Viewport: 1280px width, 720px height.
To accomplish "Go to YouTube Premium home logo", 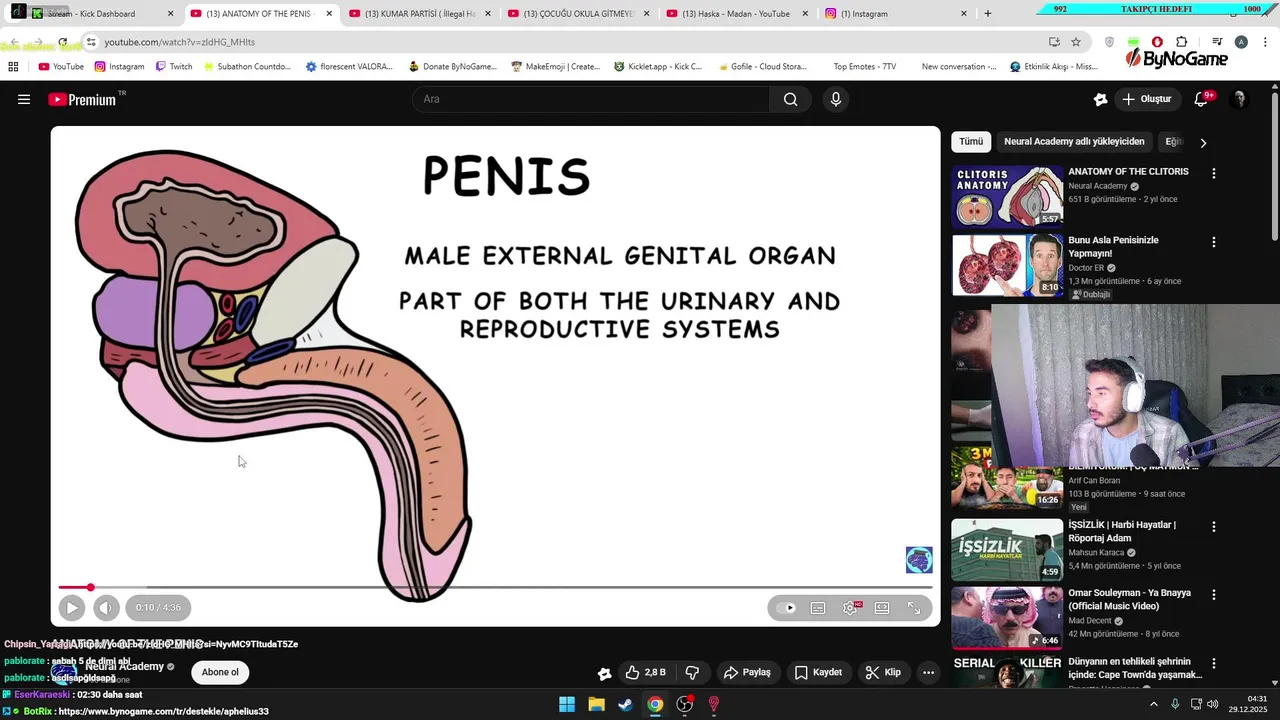I will point(82,99).
